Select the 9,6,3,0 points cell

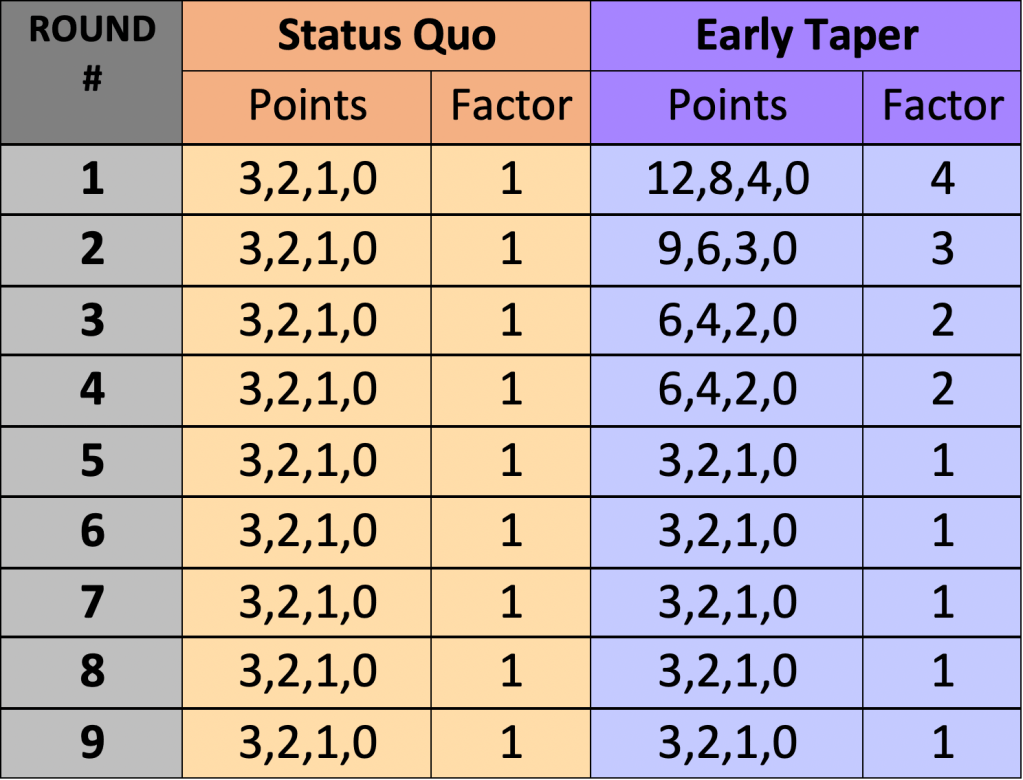[x=727, y=249]
